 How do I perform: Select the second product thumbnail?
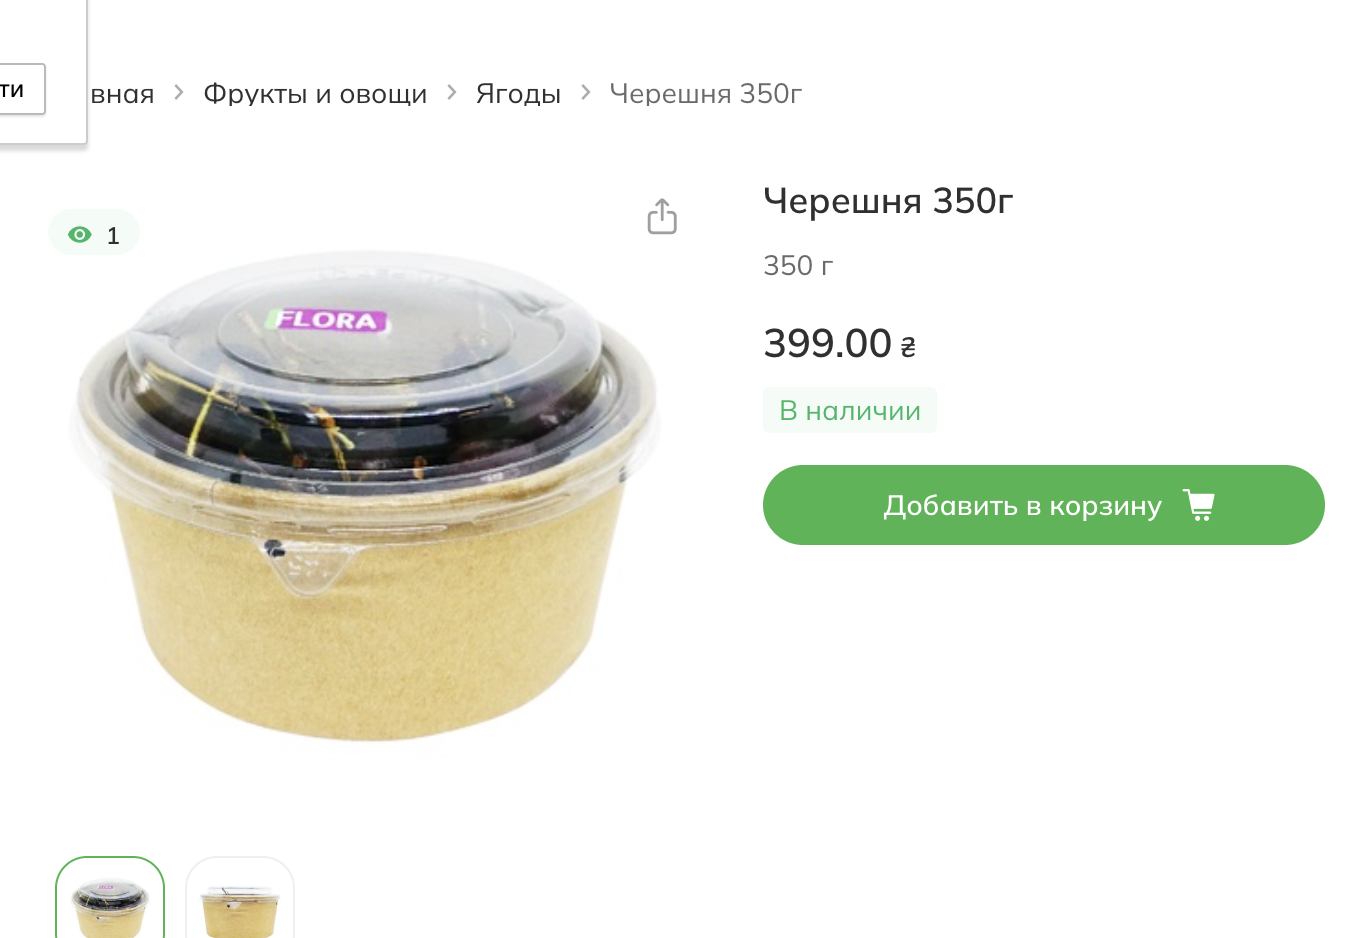(x=240, y=898)
